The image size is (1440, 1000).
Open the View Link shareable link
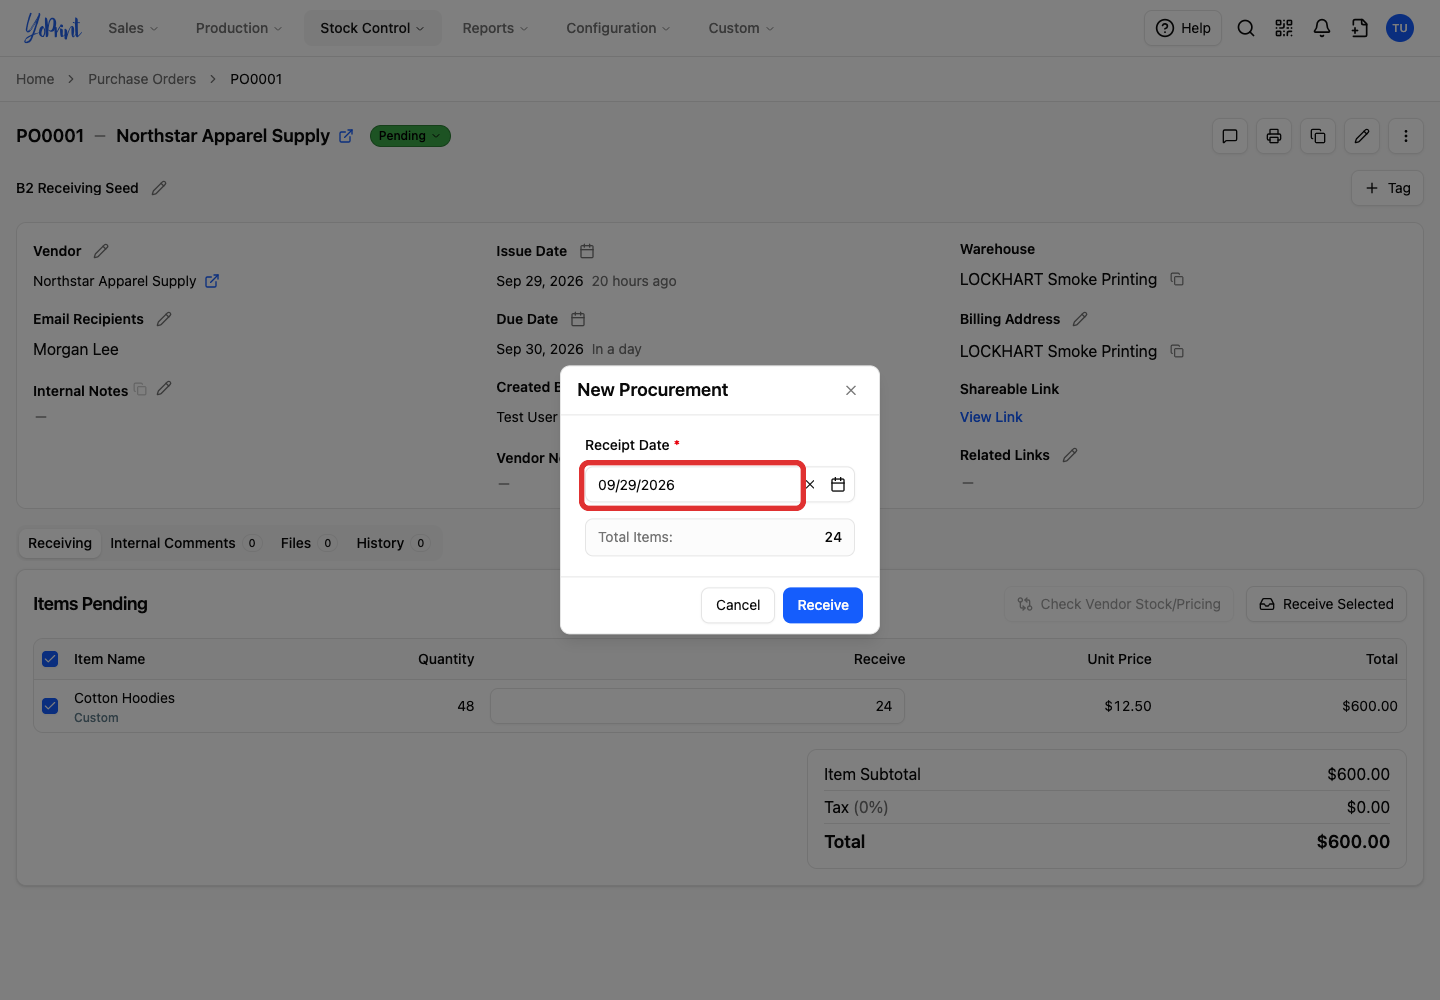click(x=991, y=417)
